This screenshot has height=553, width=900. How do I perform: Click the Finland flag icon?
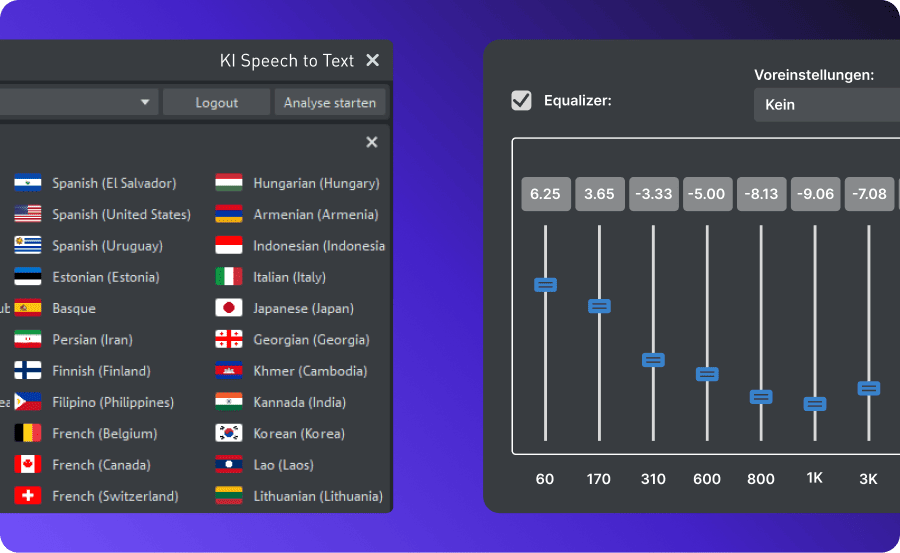pos(28,371)
